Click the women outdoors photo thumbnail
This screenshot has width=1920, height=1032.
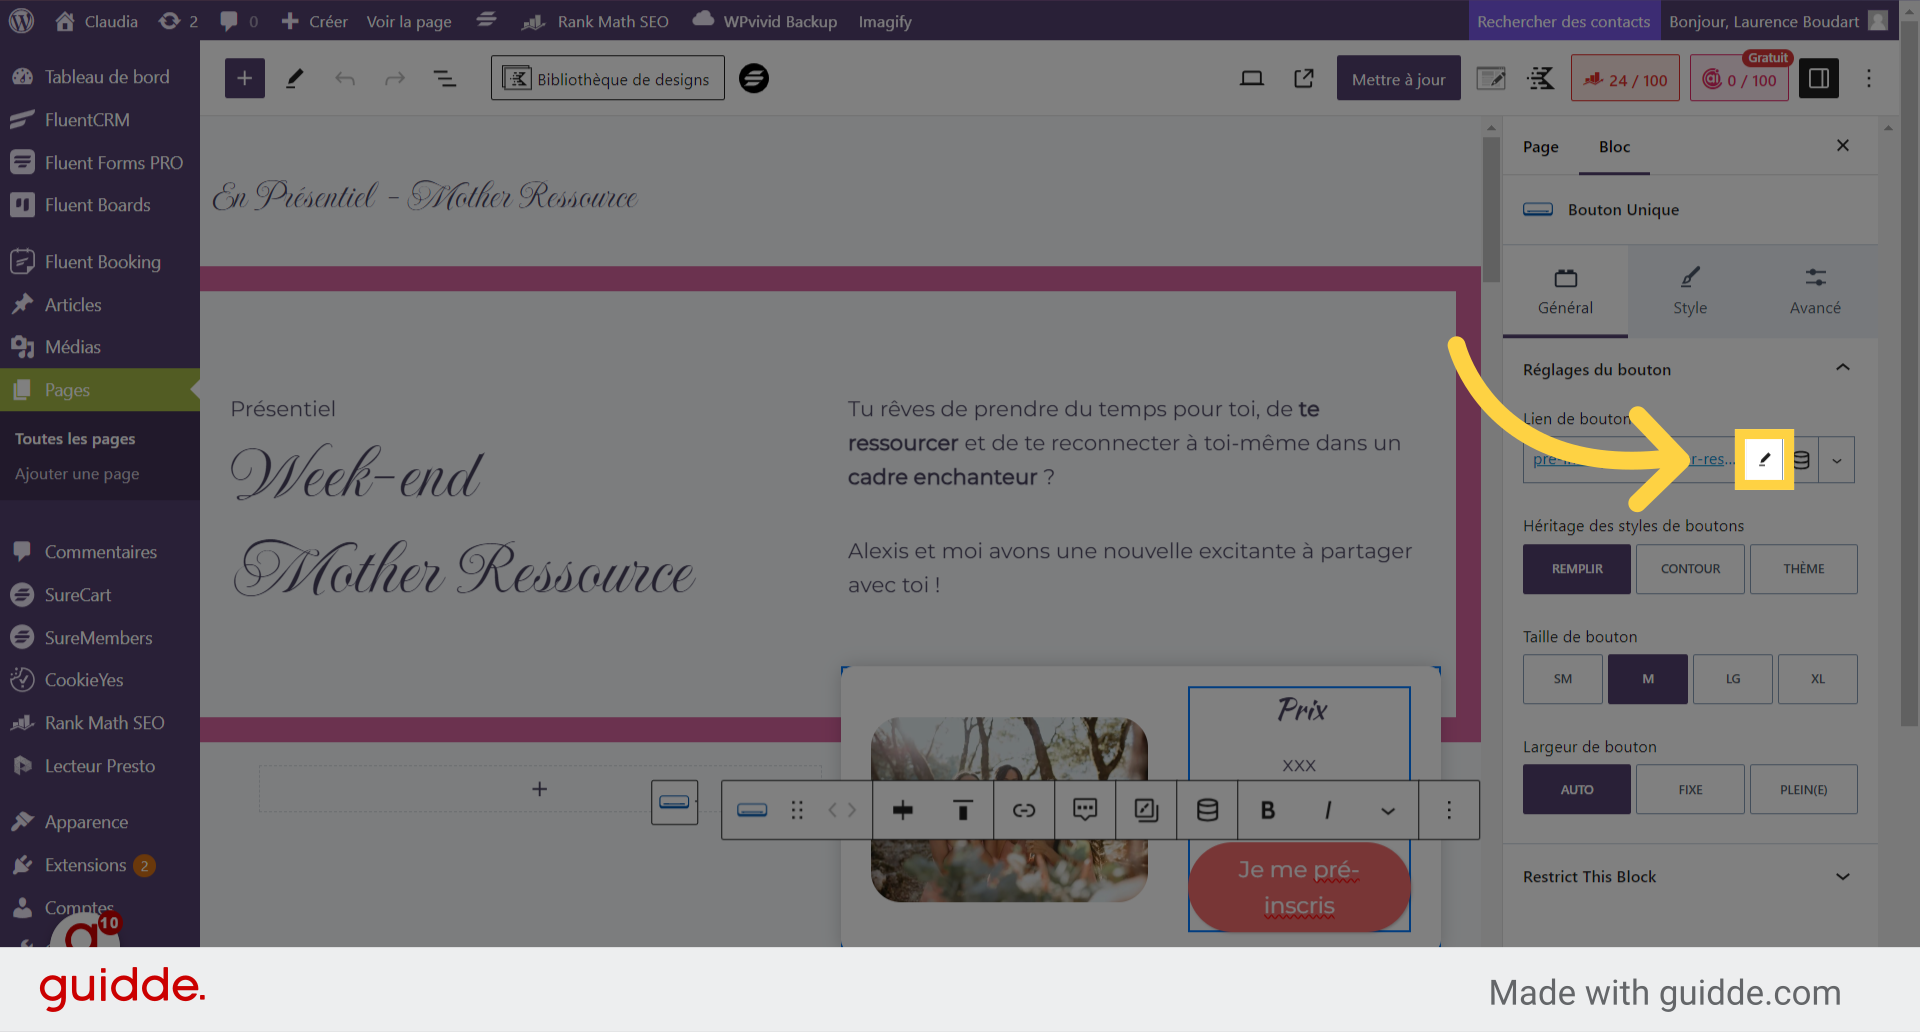tap(1009, 810)
